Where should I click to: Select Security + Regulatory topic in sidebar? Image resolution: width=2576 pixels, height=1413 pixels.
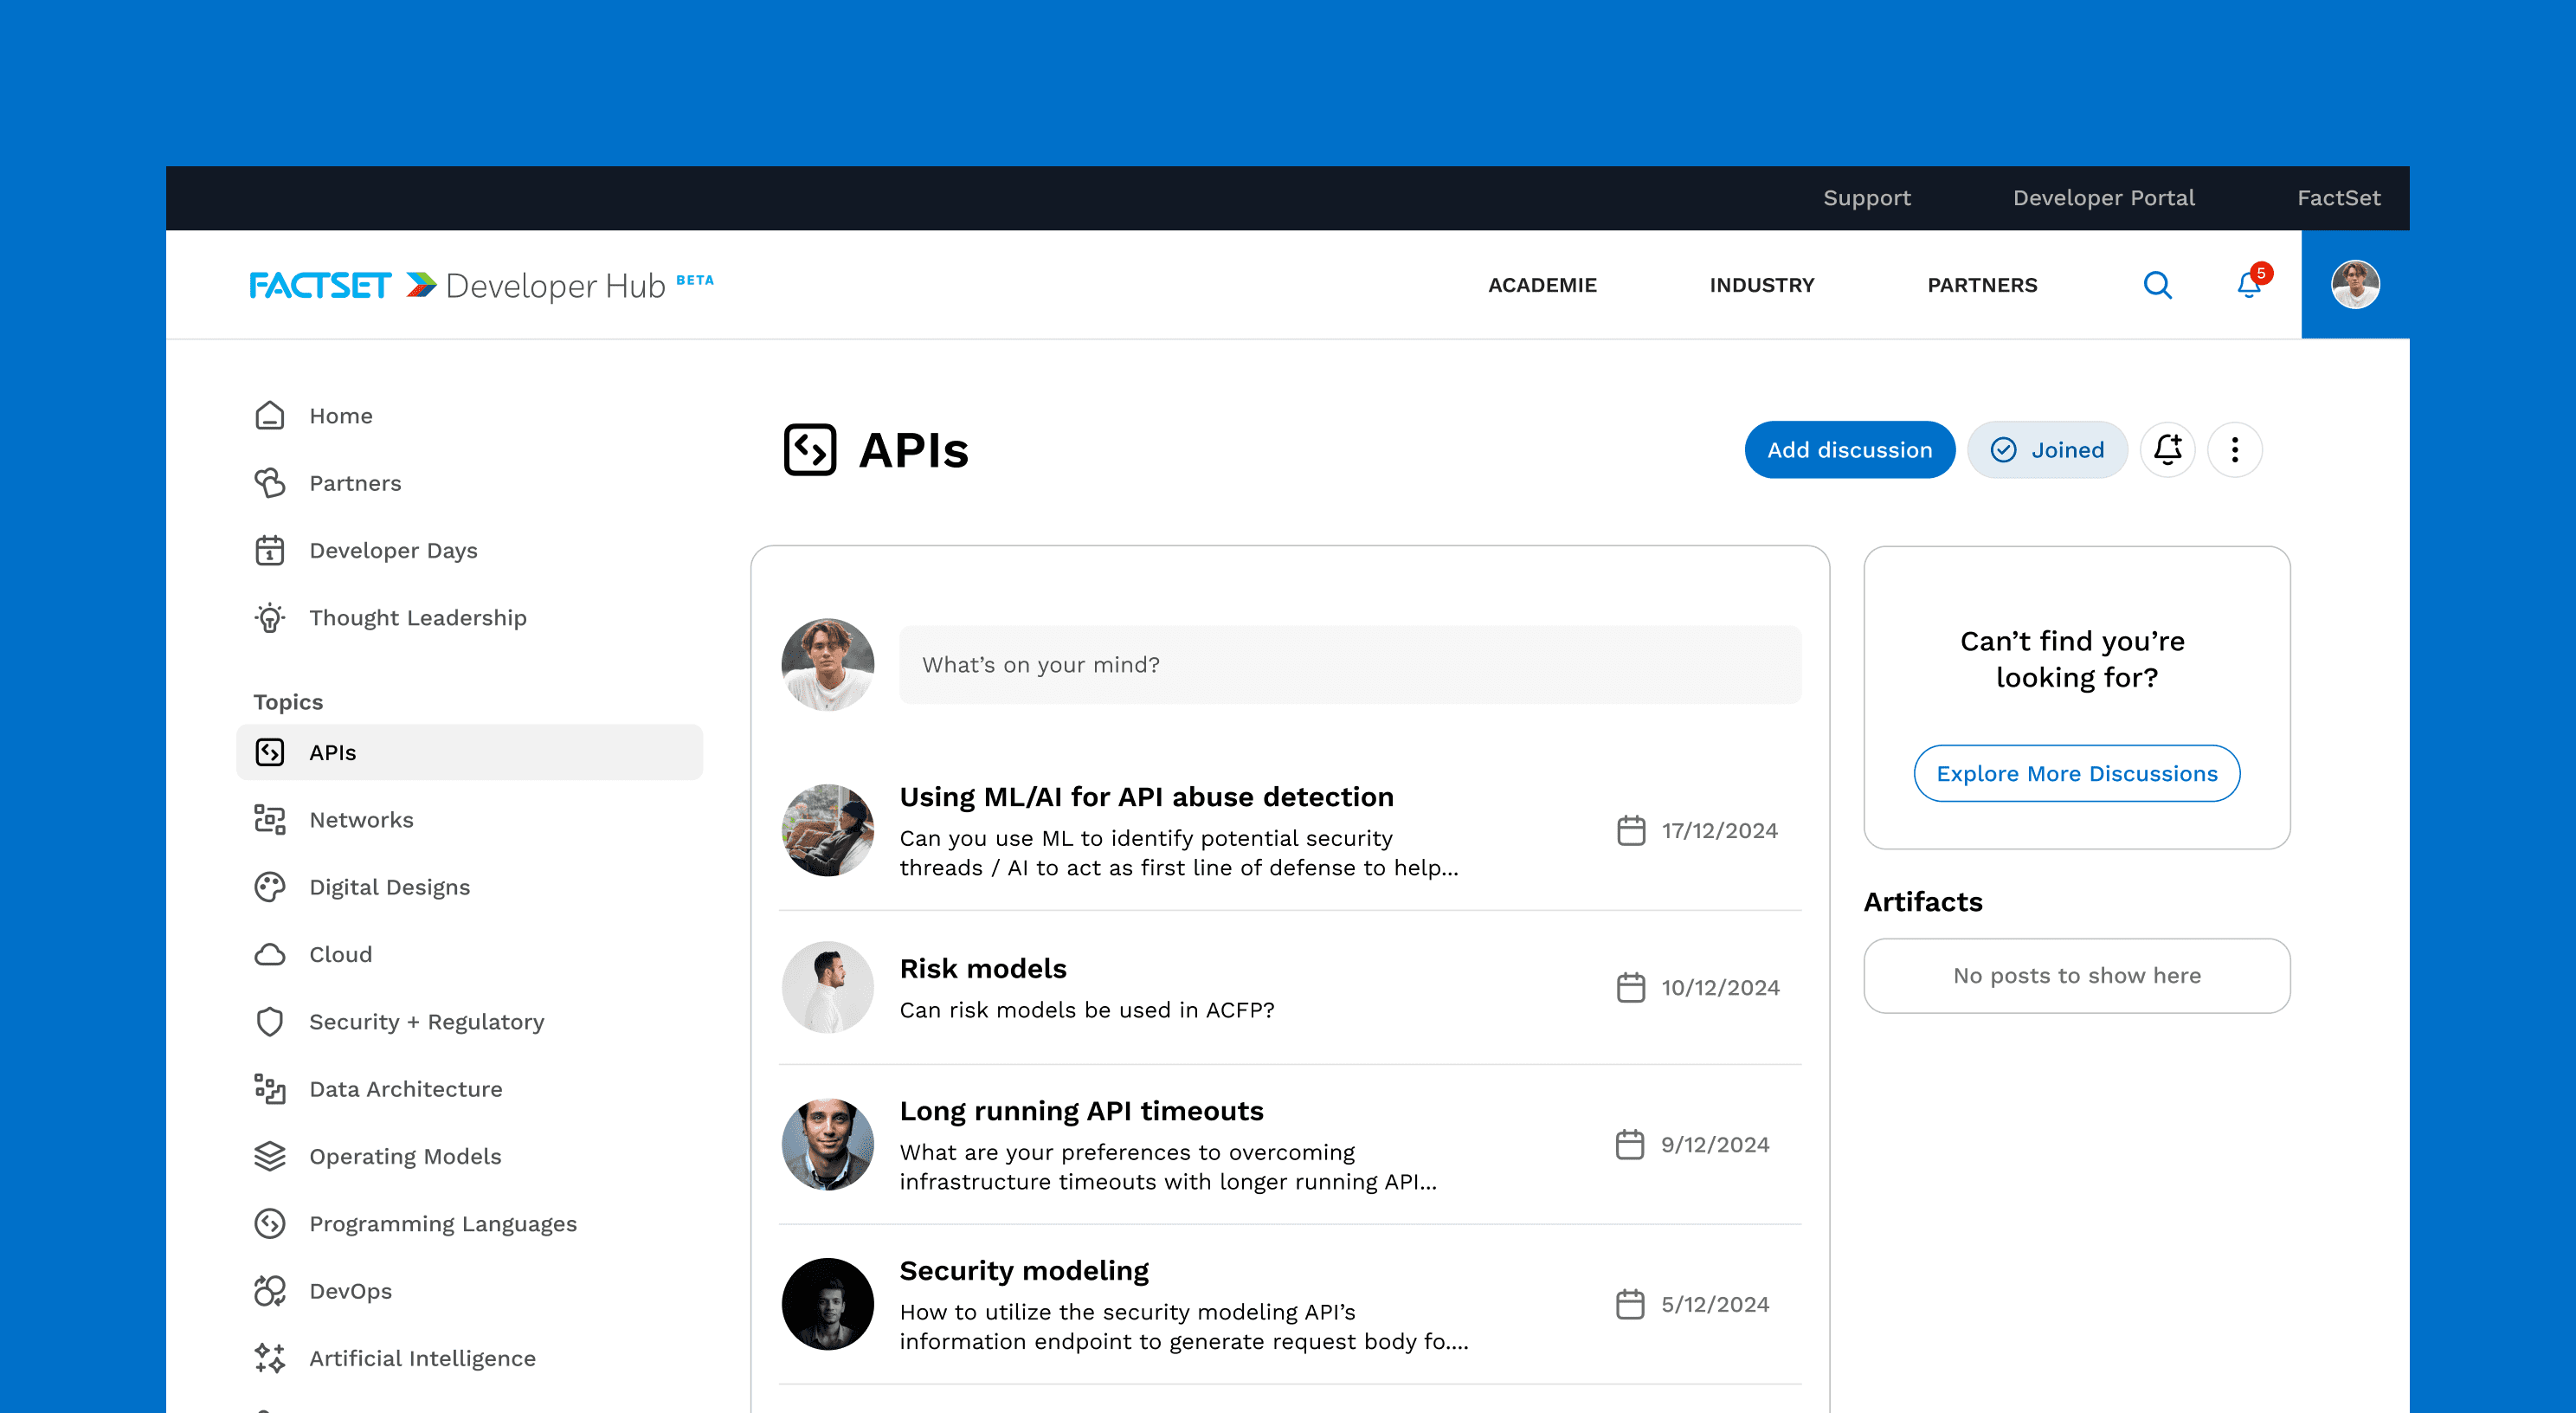[x=427, y=1022]
